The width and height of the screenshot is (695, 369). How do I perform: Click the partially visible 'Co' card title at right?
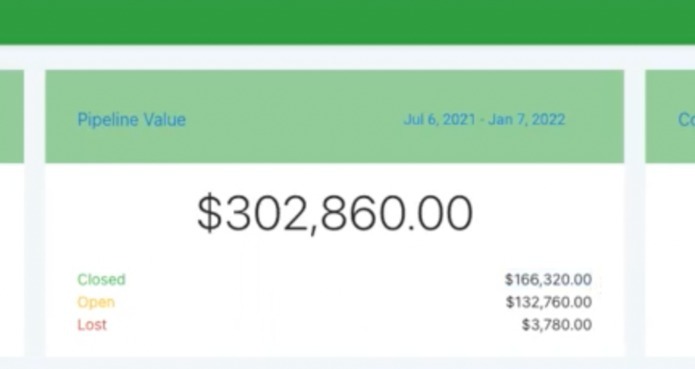click(686, 120)
